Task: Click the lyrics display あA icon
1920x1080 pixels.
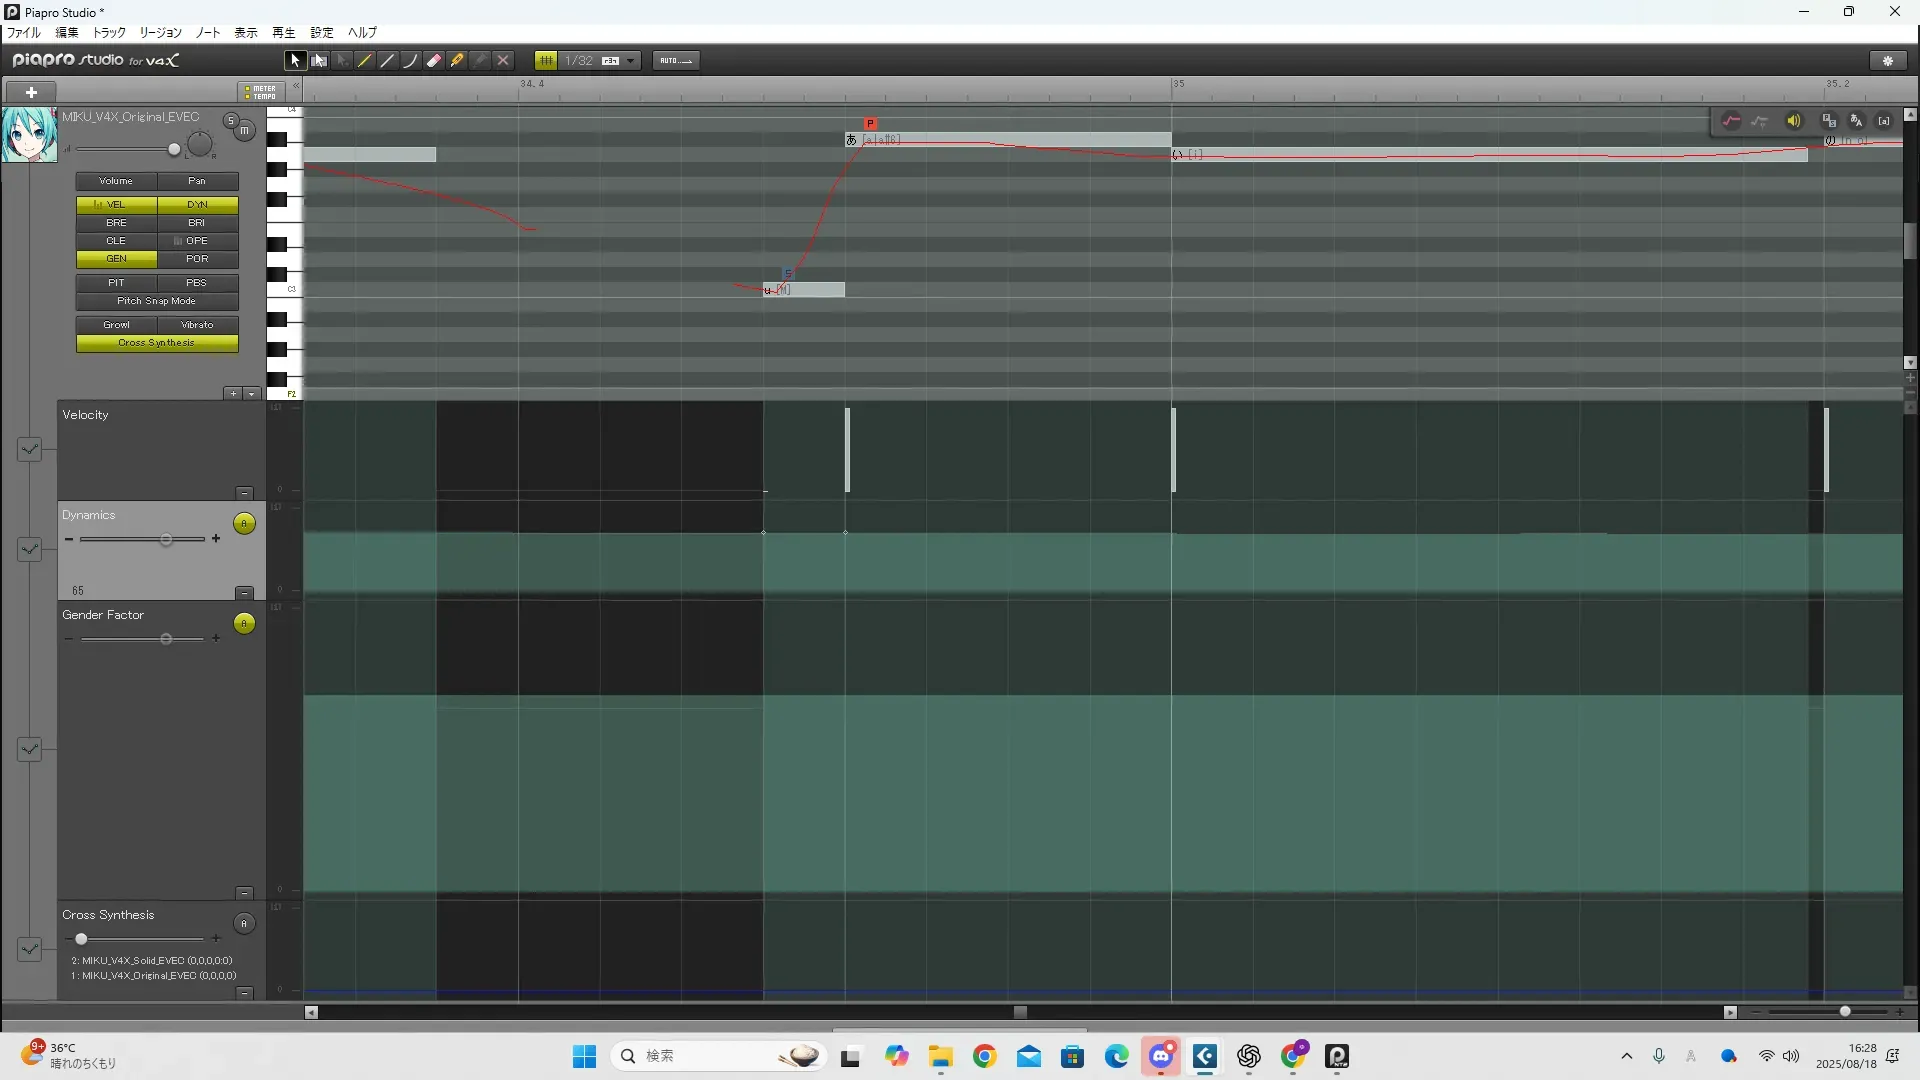Action: click(x=1857, y=121)
